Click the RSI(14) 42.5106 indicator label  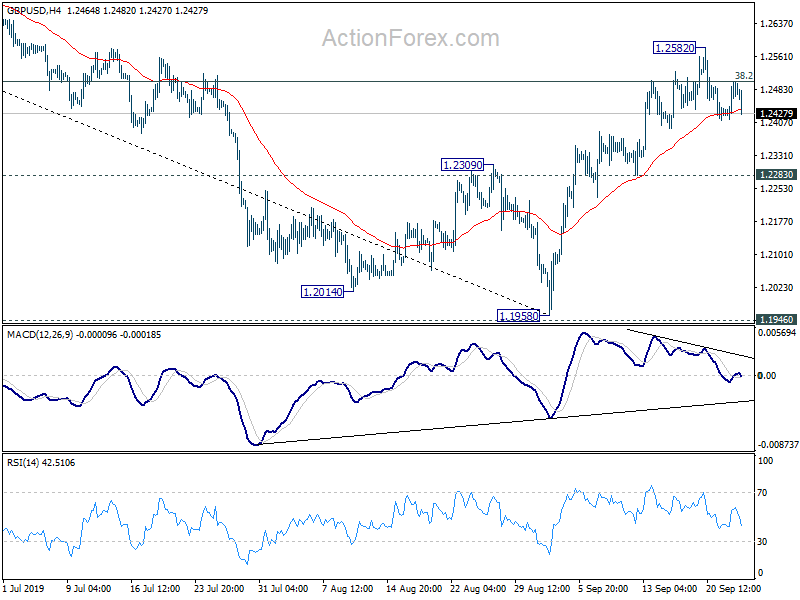point(41,463)
